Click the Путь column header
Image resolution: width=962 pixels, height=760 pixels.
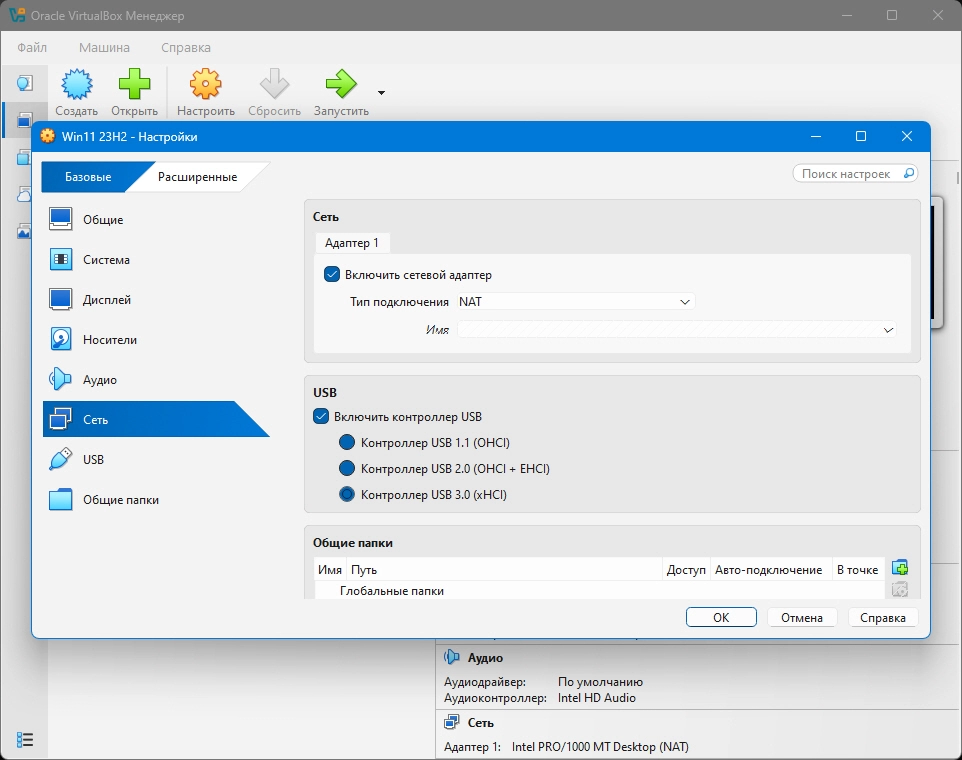click(504, 570)
